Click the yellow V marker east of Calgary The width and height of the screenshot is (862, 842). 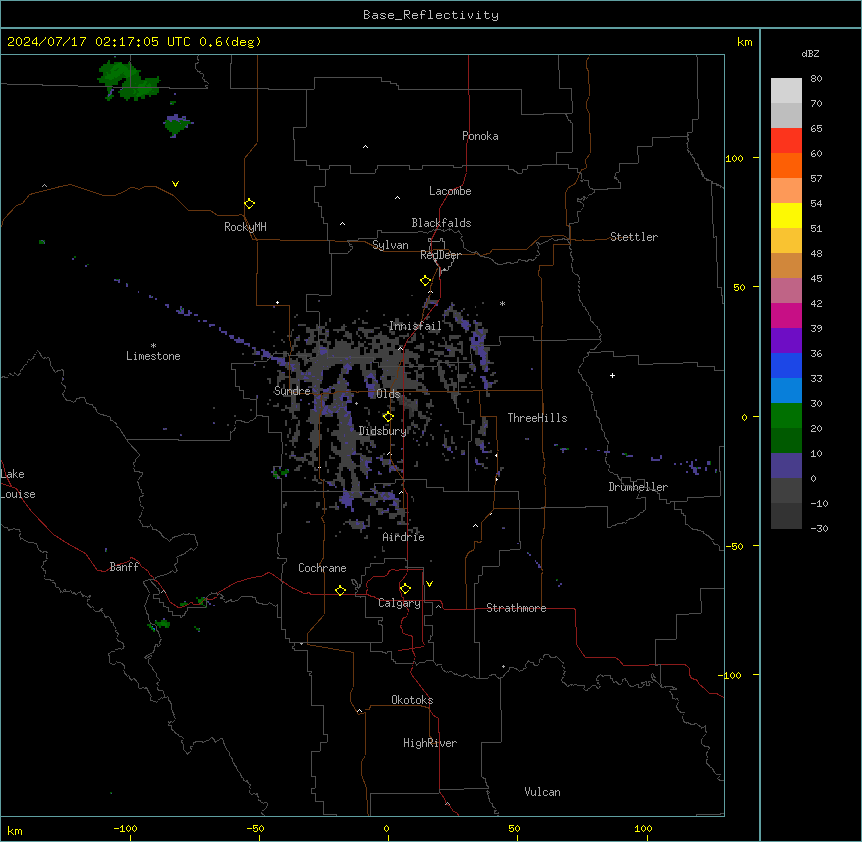(429, 584)
